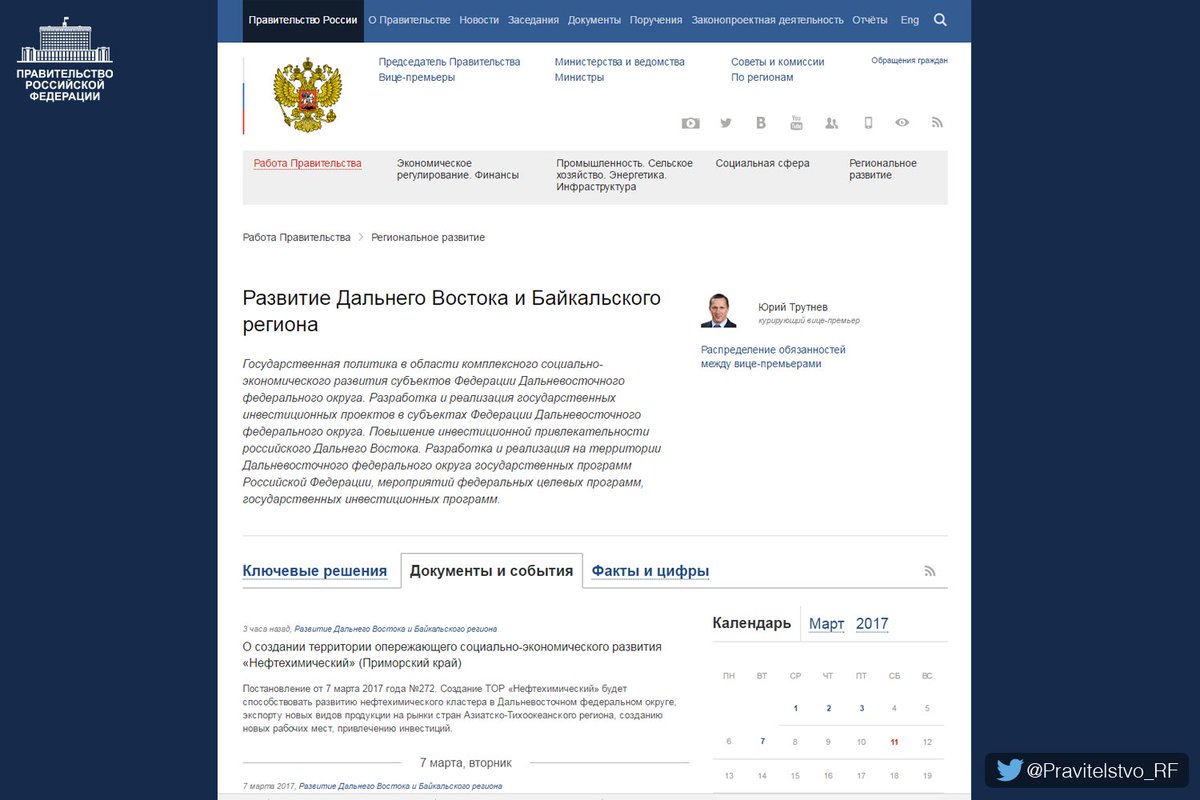Select 'Социальная сфера' section
This screenshot has width=1200, height=800.
click(x=762, y=163)
